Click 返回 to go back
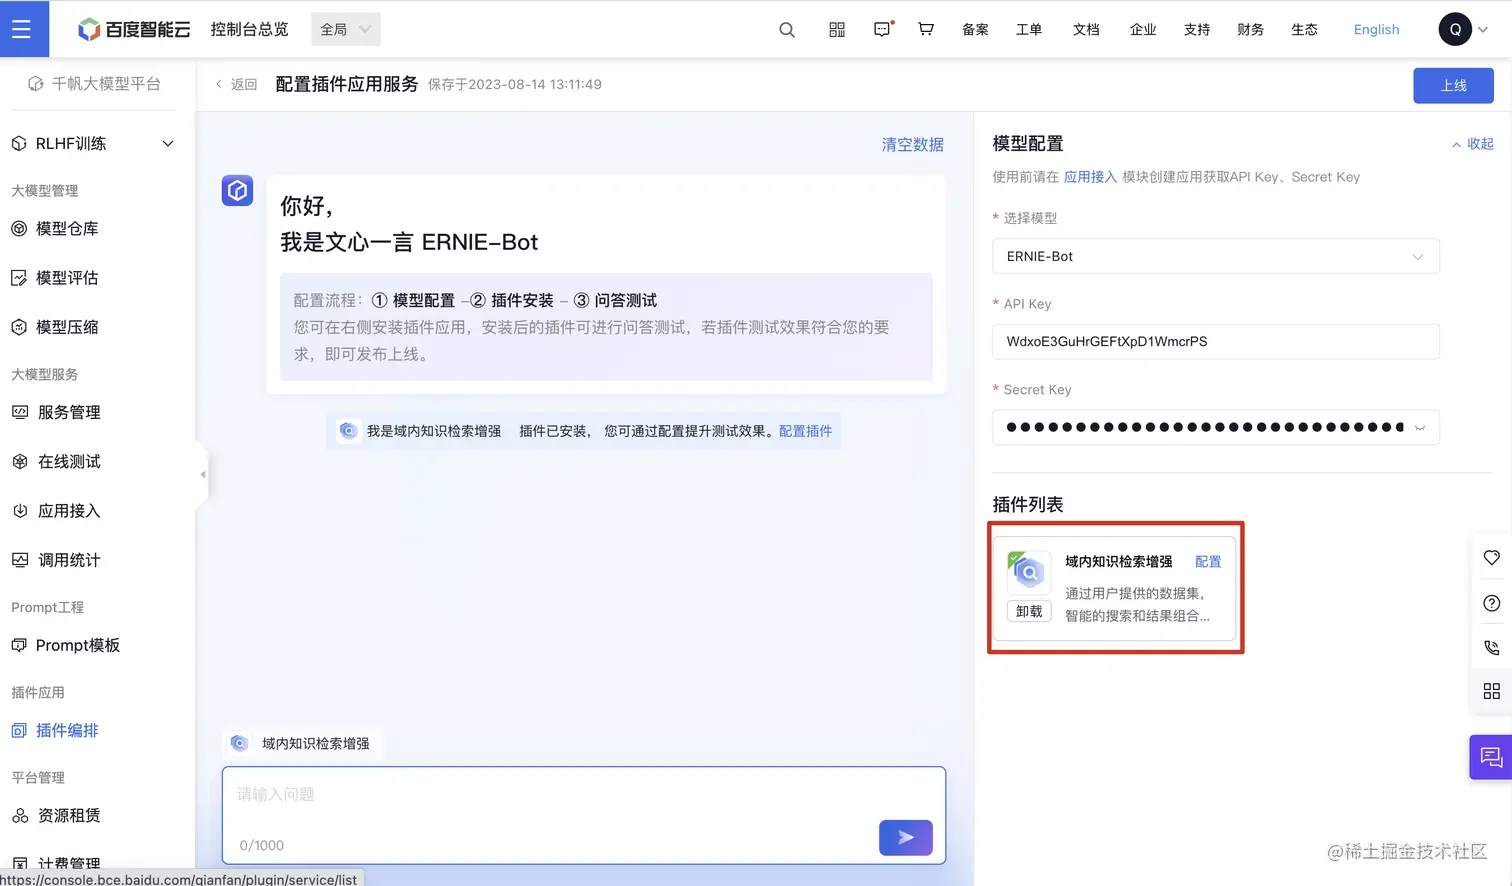The height and width of the screenshot is (886, 1512). [x=237, y=84]
